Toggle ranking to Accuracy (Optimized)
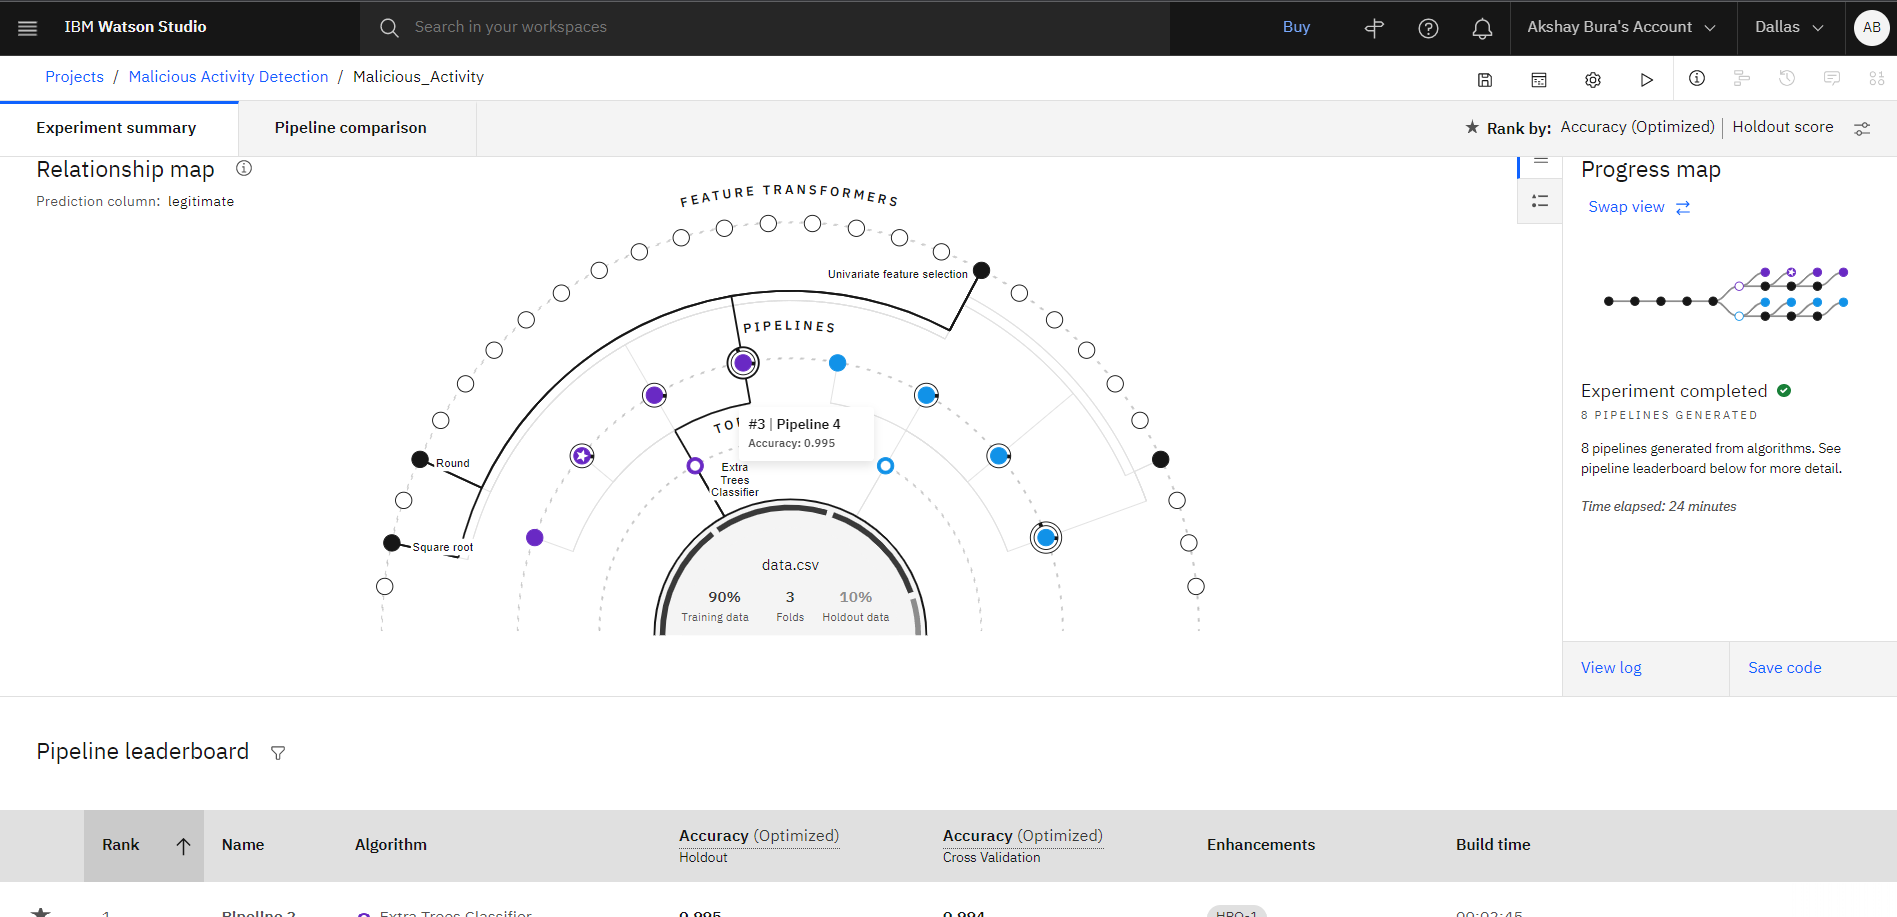Image resolution: width=1897 pixels, height=917 pixels. pyautogui.click(x=1637, y=127)
